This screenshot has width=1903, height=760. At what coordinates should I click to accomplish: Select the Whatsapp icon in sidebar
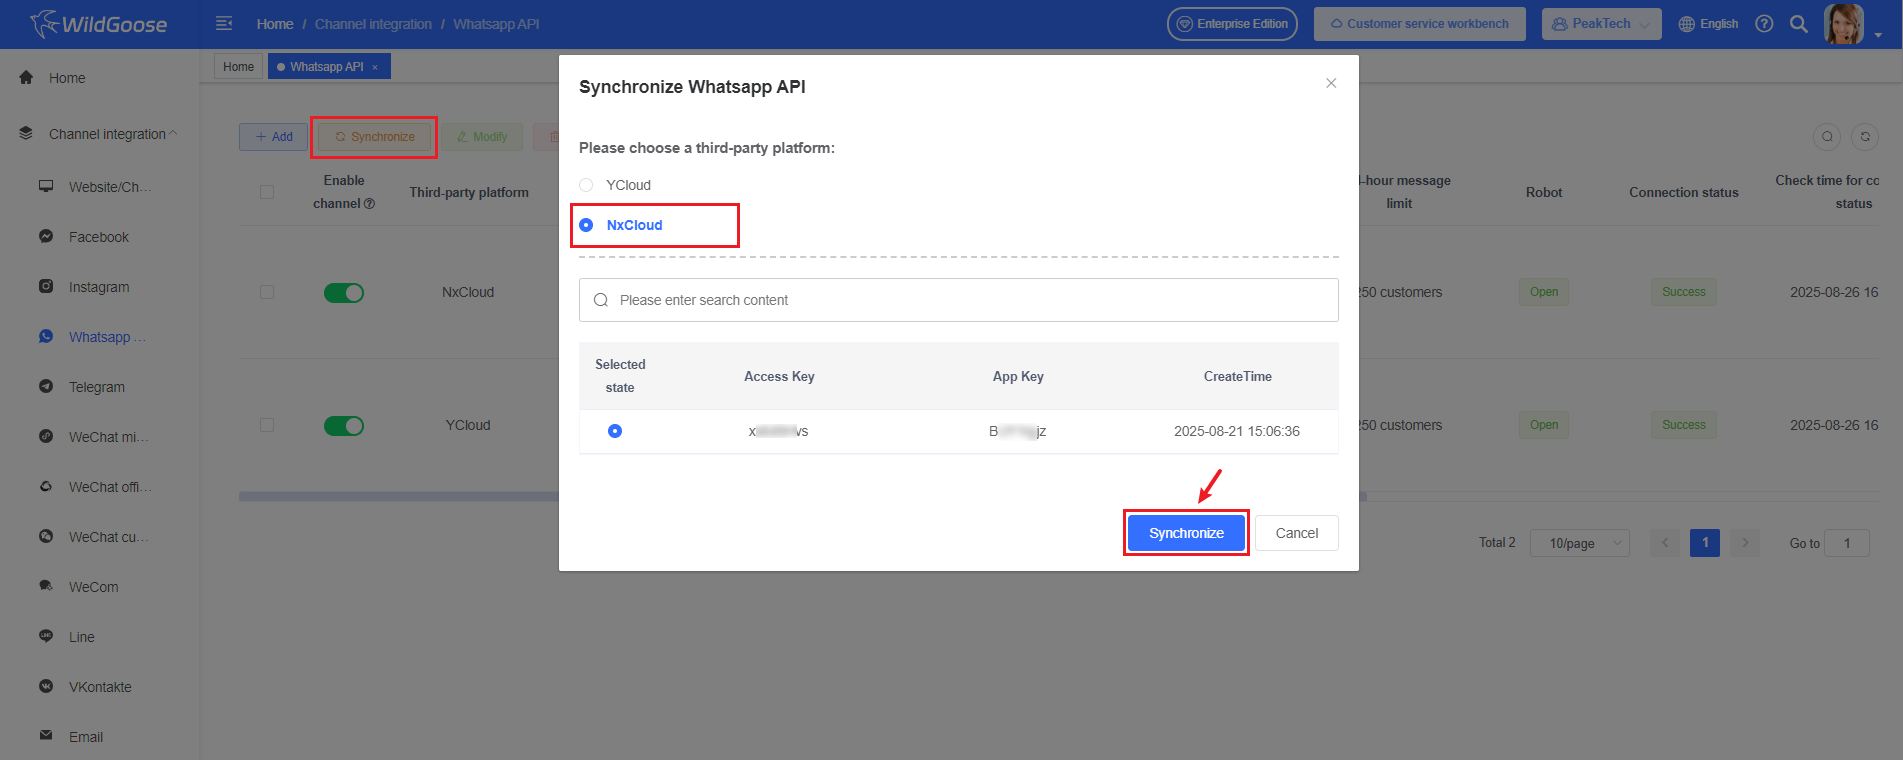coord(46,336)
